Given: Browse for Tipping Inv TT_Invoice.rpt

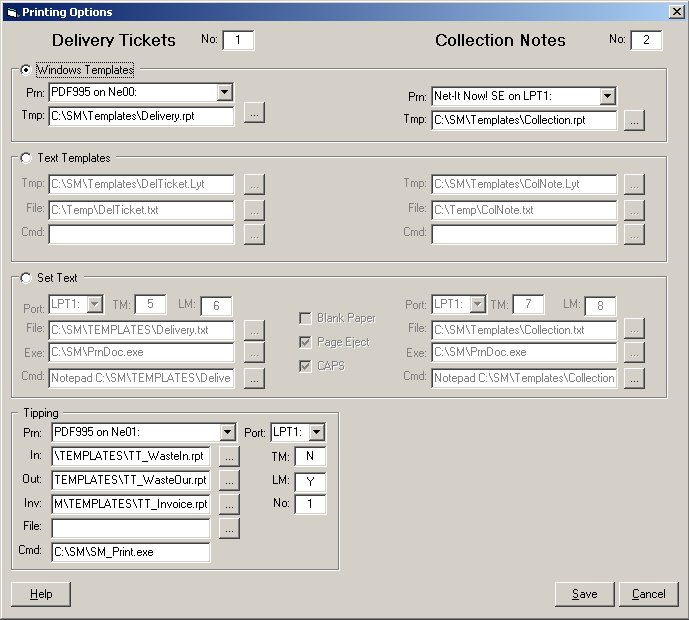Looking at the screenshot, I should (229, 504).
